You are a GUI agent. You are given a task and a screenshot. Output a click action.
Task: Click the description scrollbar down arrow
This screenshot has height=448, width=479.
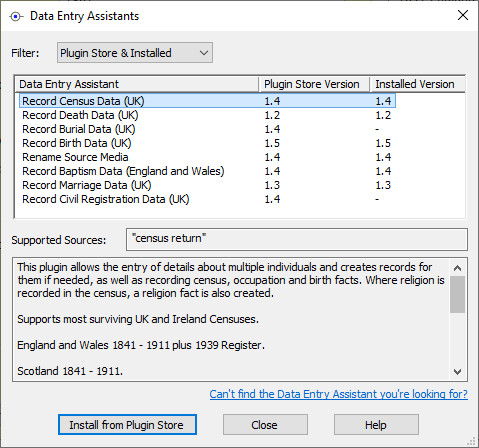pyautogui.click(x=457, y=371)
